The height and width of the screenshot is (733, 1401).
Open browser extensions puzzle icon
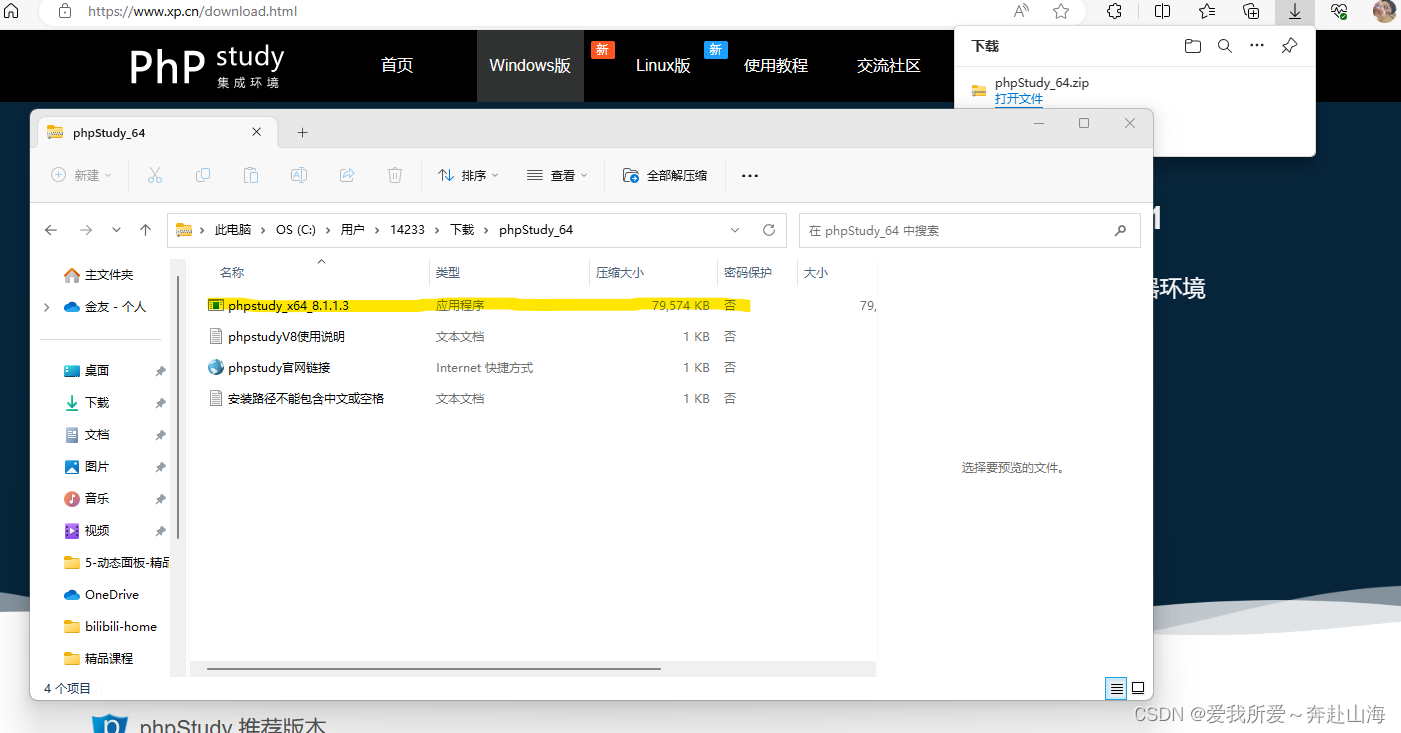click(1114, 11)
